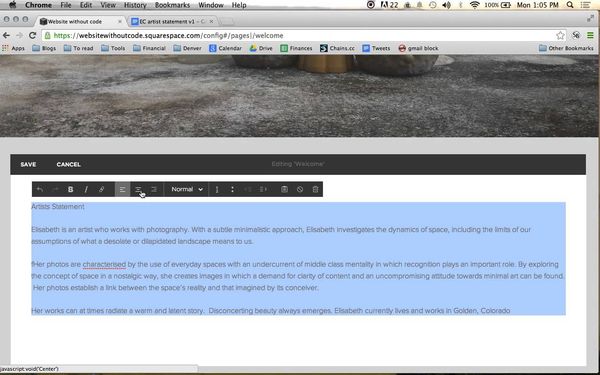Delete the text block with the trash icon
Viewport: 600px width, 375px height.
coord(315,189)
